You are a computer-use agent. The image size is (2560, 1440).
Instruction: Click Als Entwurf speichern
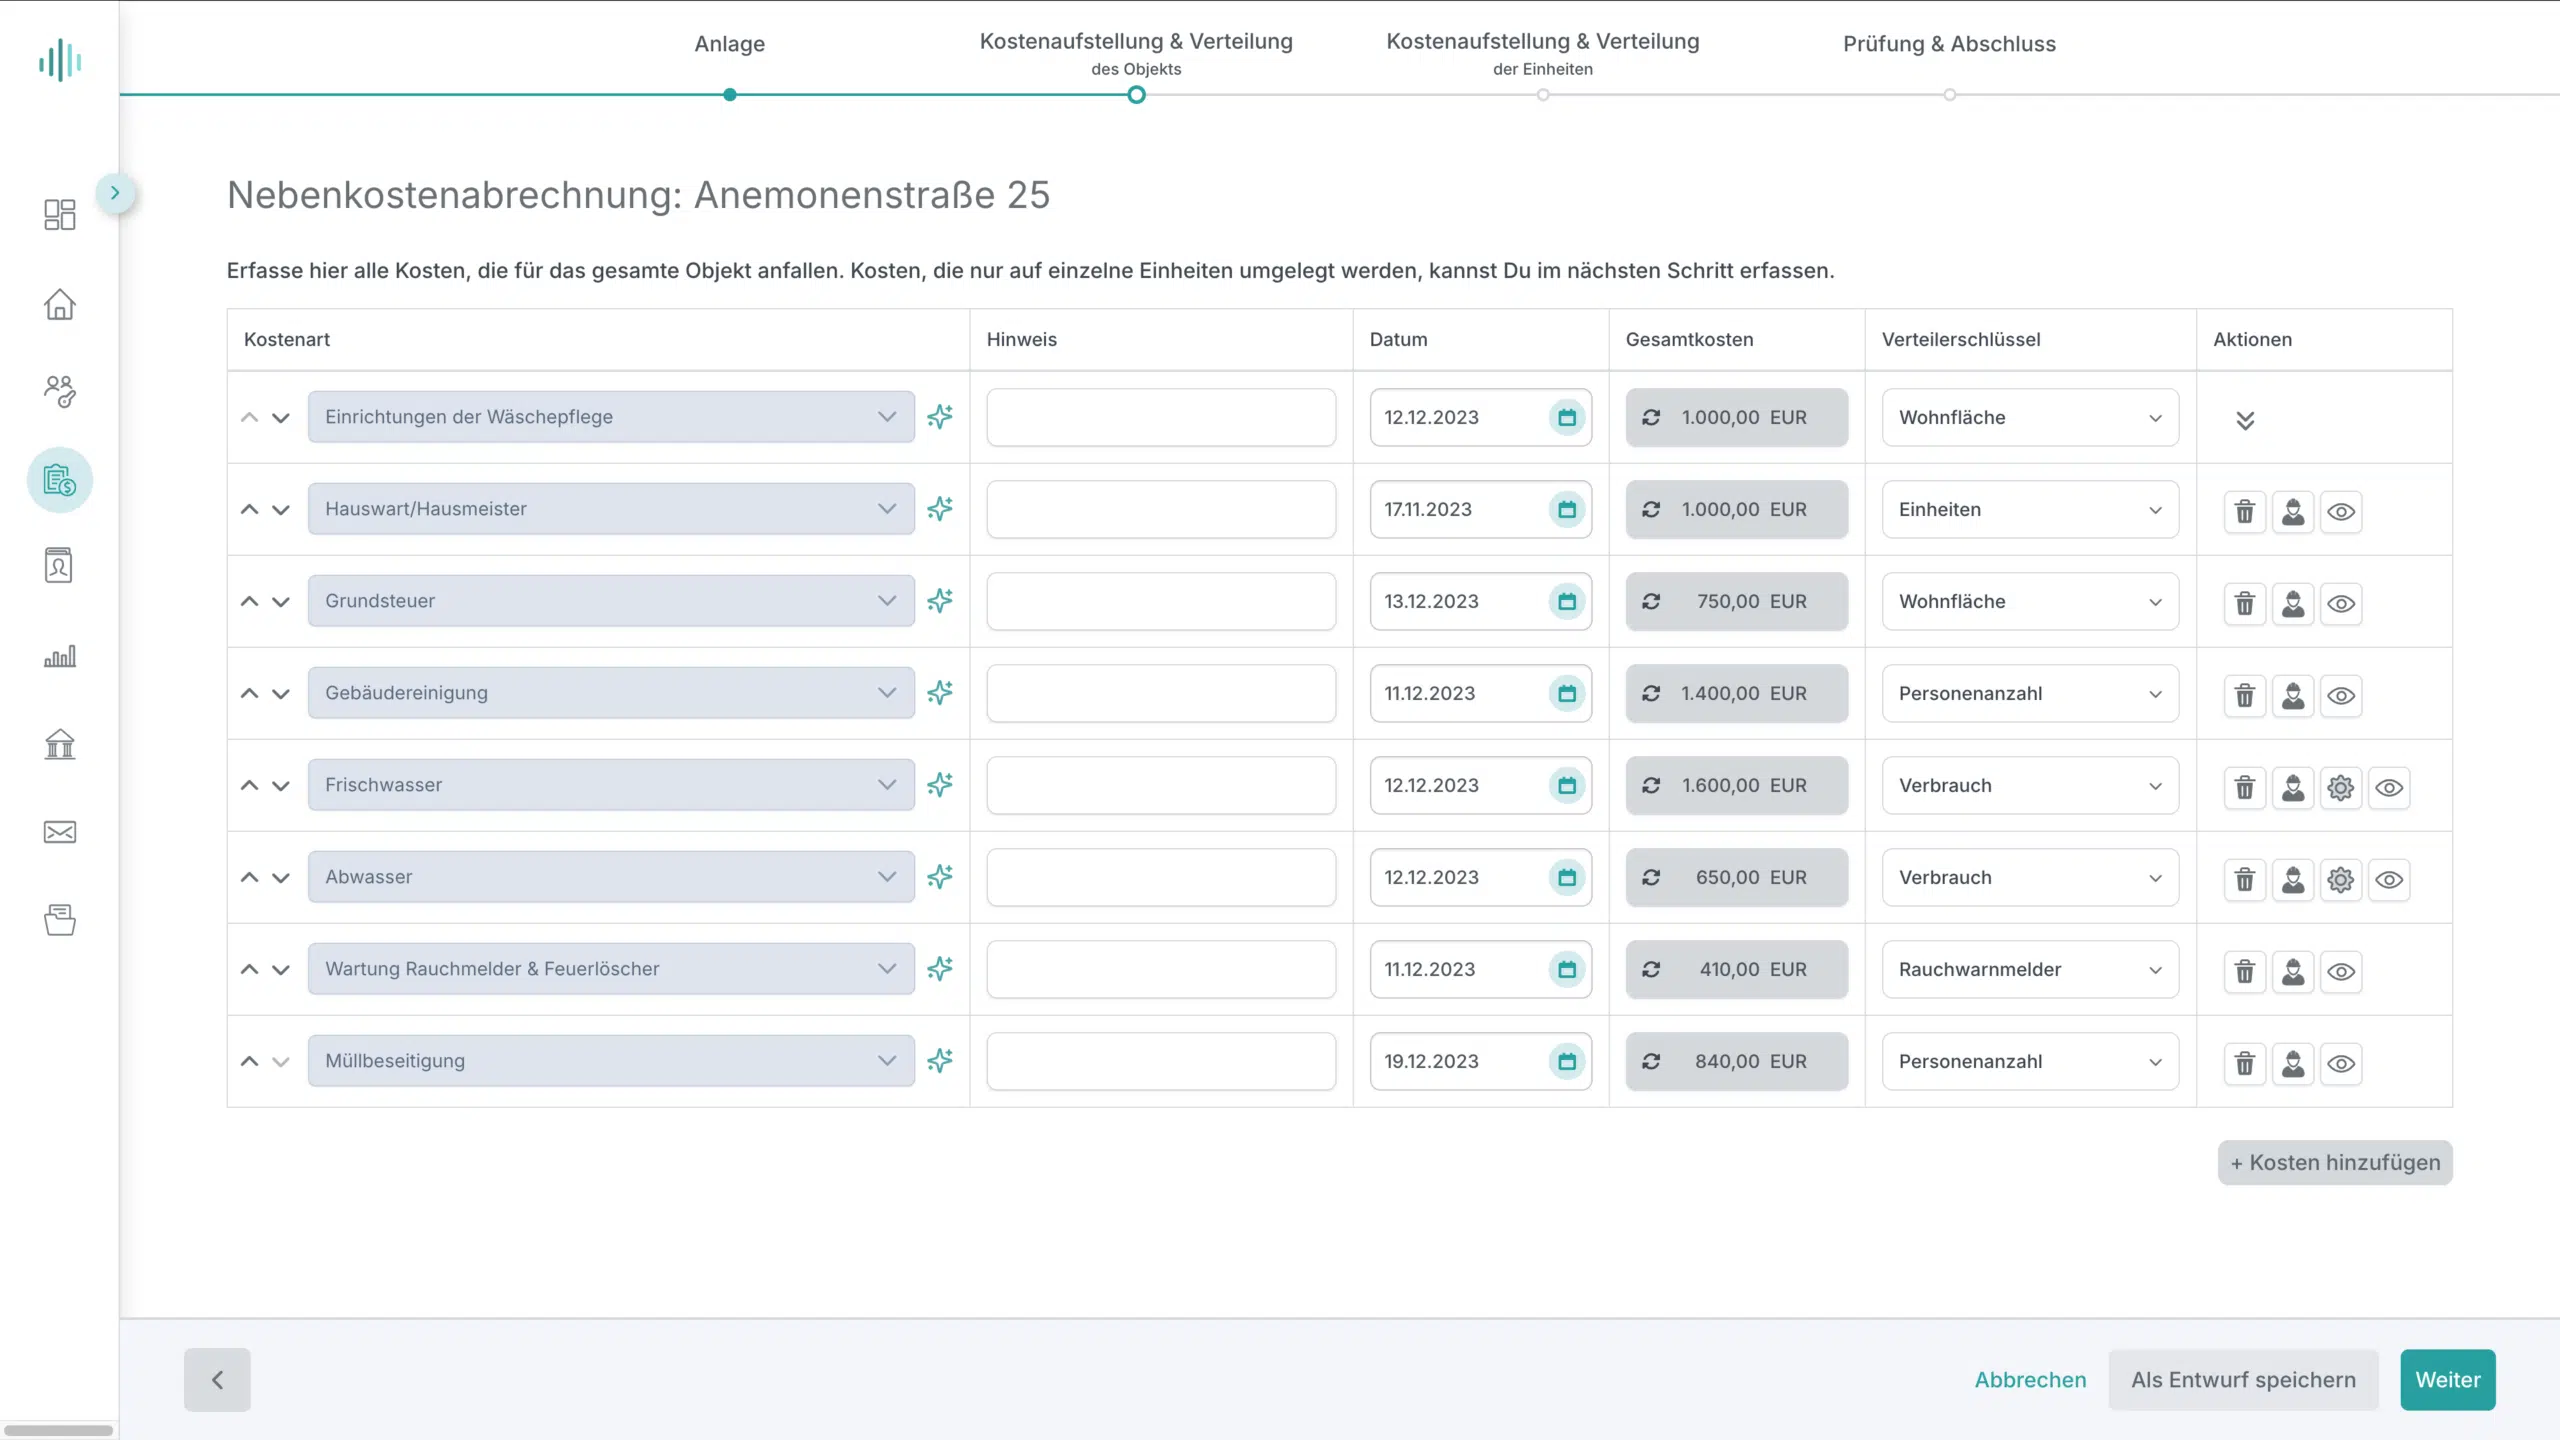[2243, 1380]
